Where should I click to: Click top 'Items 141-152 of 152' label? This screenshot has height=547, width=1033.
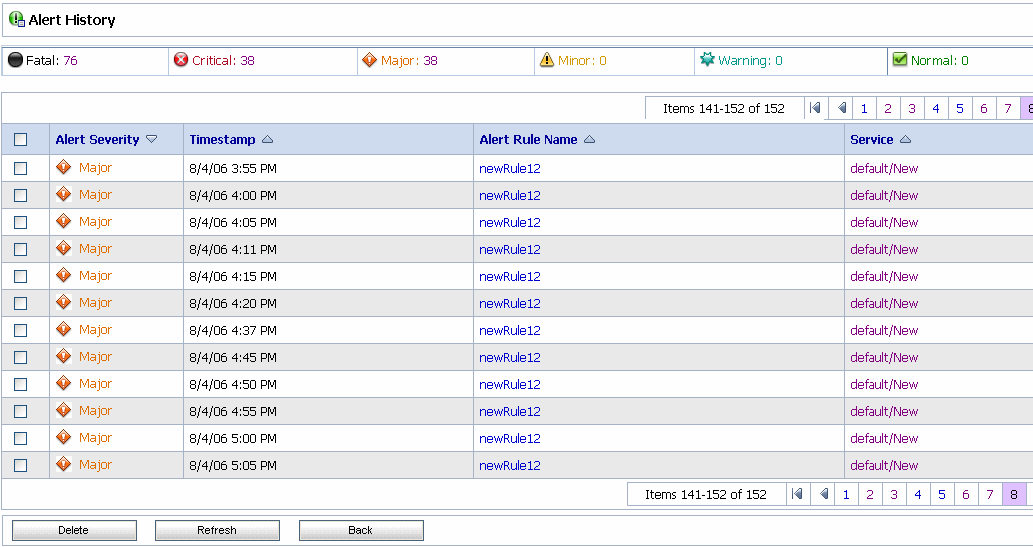(723, 109)
